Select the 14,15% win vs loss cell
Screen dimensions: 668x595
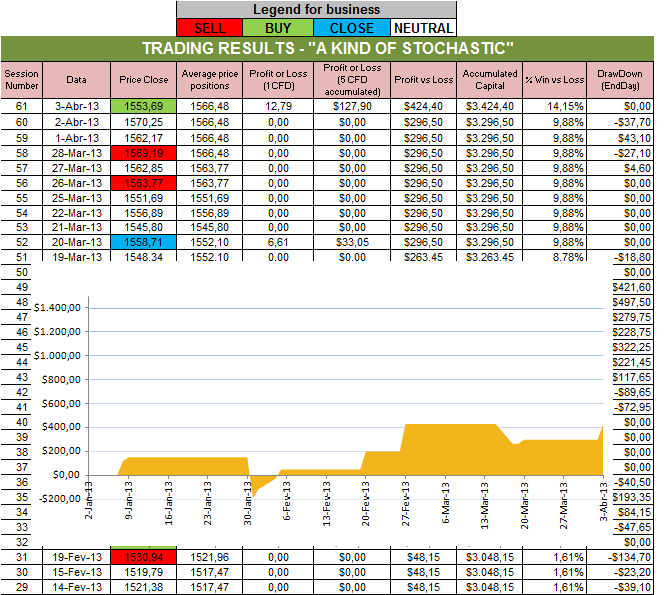[554, 105]
